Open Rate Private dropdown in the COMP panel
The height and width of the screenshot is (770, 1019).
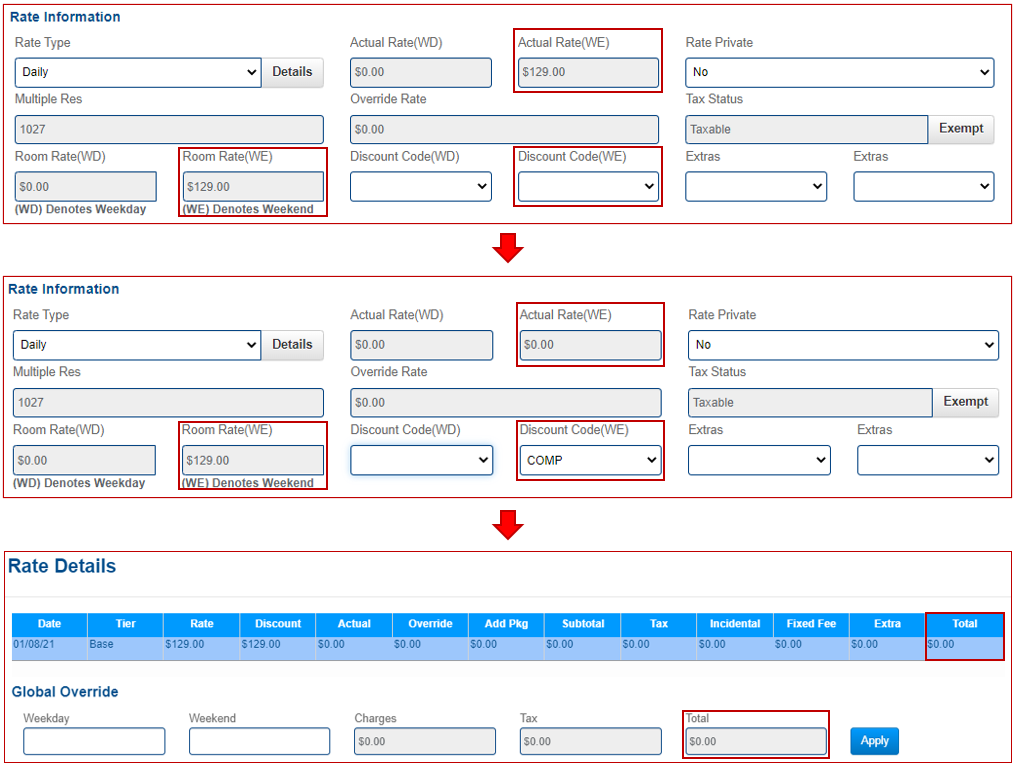(x=843, y=345)
